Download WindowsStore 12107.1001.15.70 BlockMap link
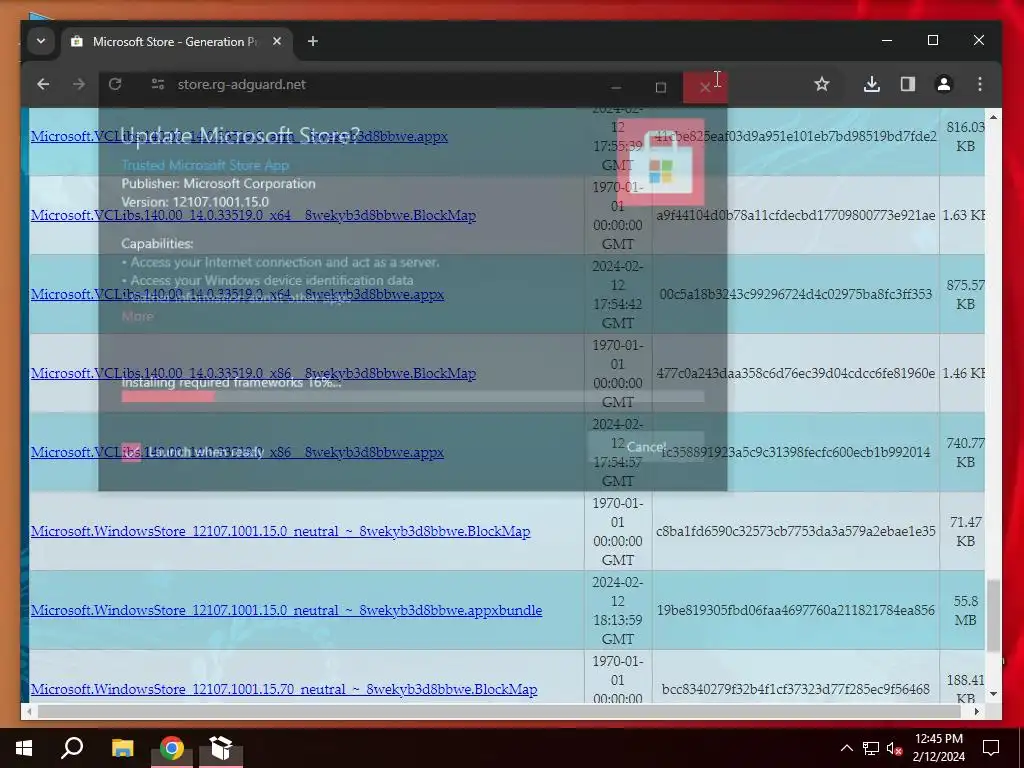Screen dimensions: 1024x768 pyautogui.click(x=284, y=689)
